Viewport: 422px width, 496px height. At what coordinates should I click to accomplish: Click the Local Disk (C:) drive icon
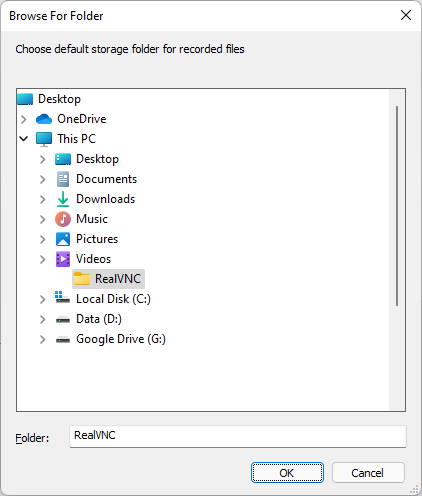pos(62,298)
